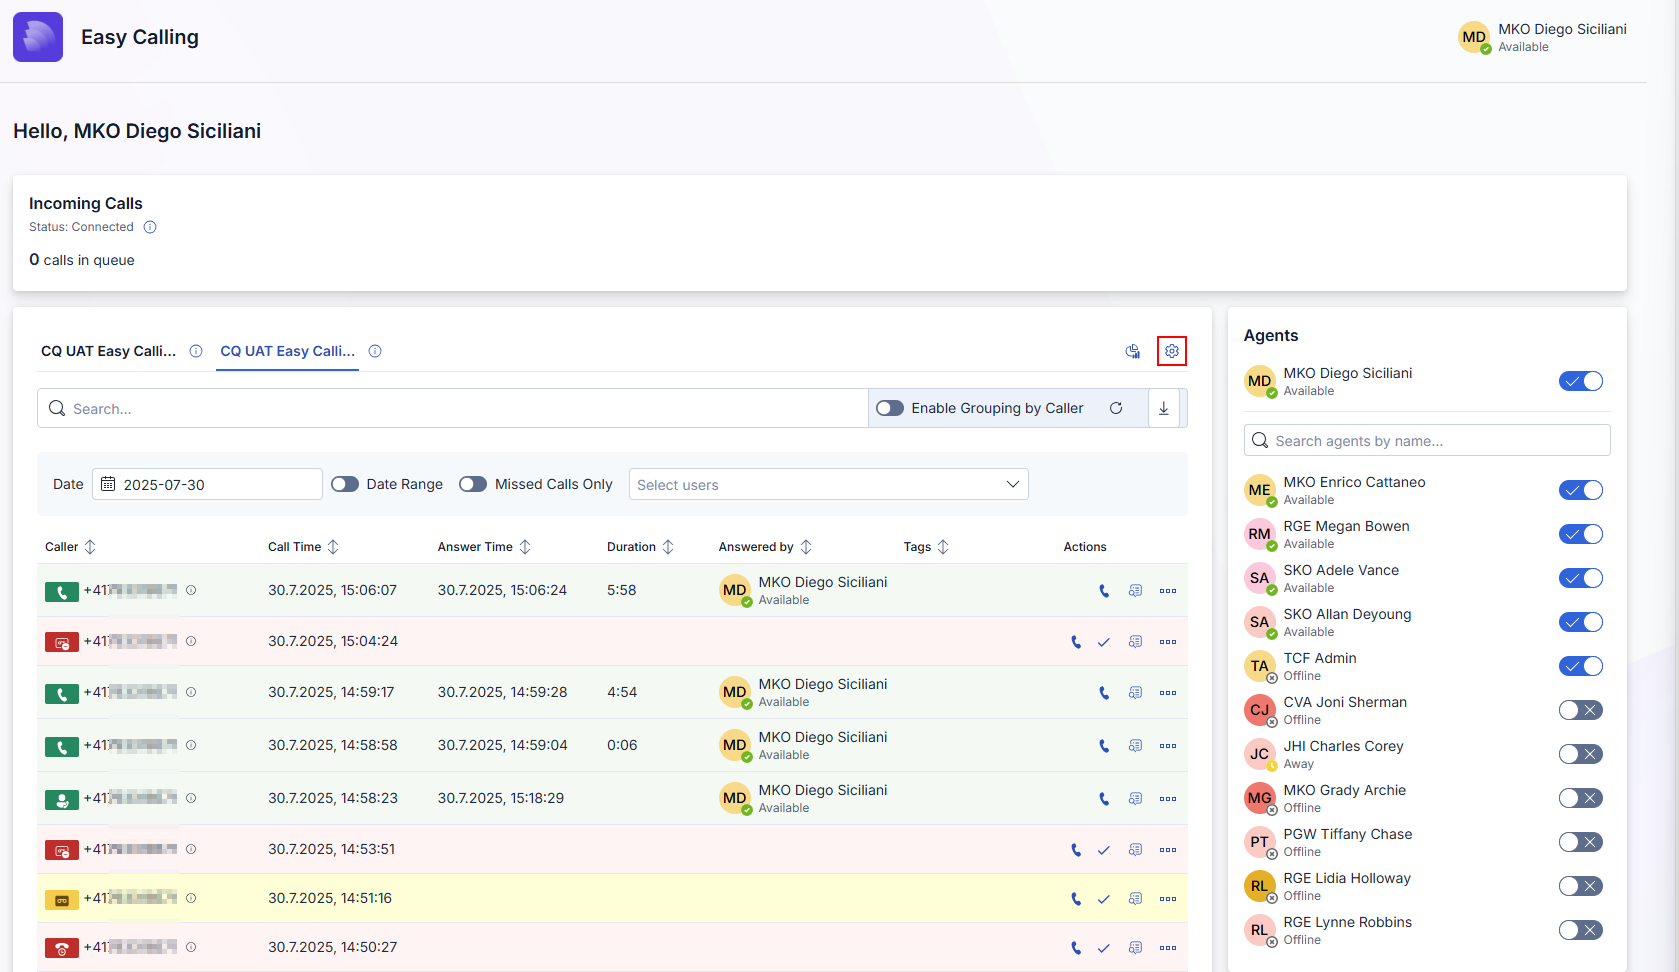Open call details for the 14:59:17 call

[x=1135, y=693]
